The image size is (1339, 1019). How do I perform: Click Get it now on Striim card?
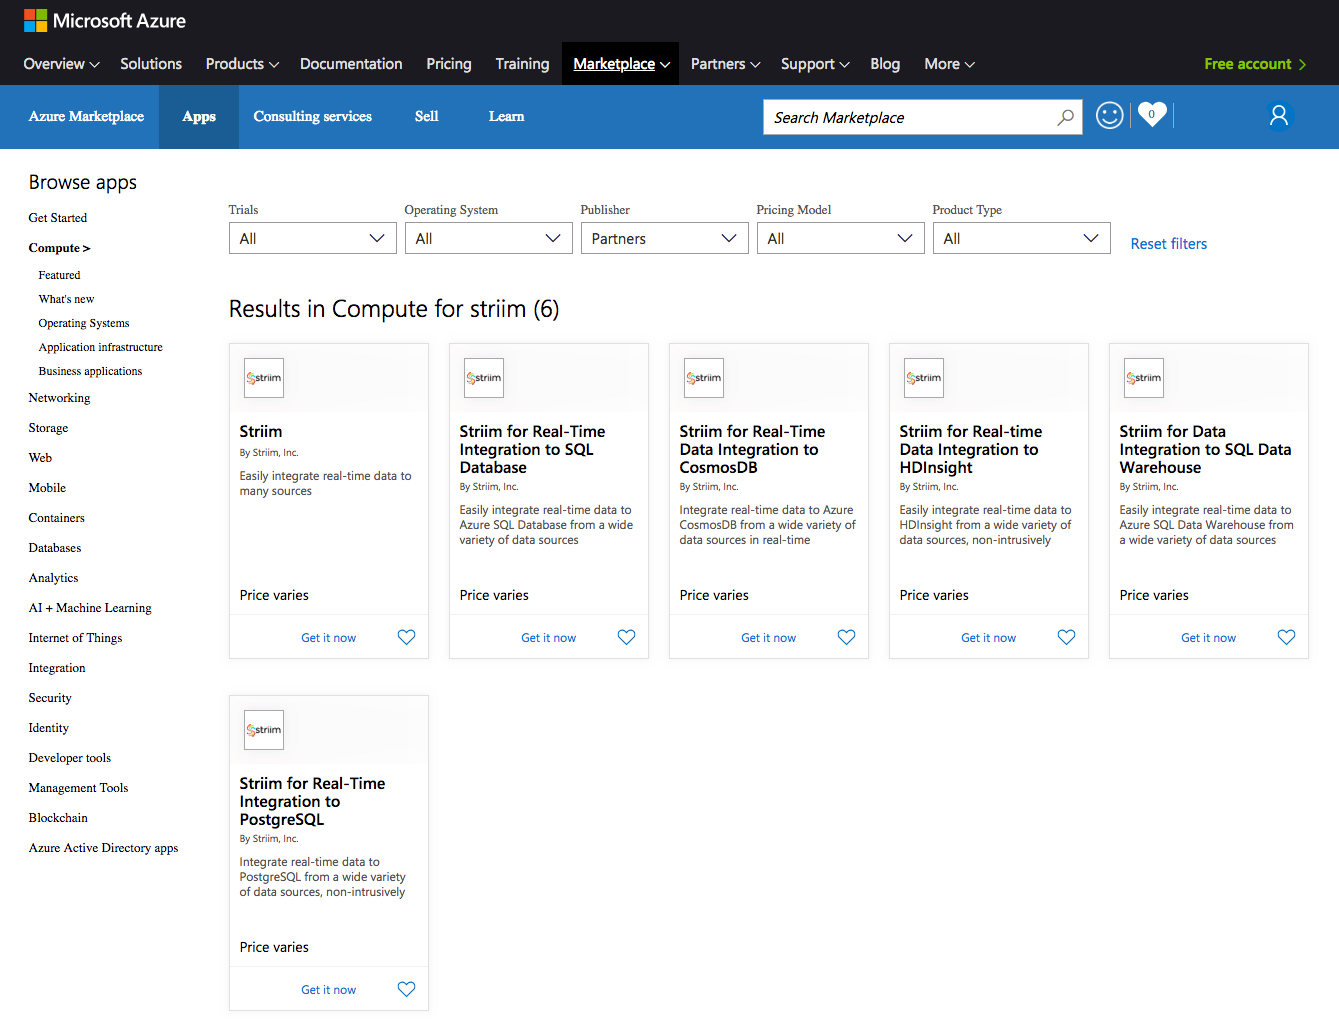click(x=328, y=638)
